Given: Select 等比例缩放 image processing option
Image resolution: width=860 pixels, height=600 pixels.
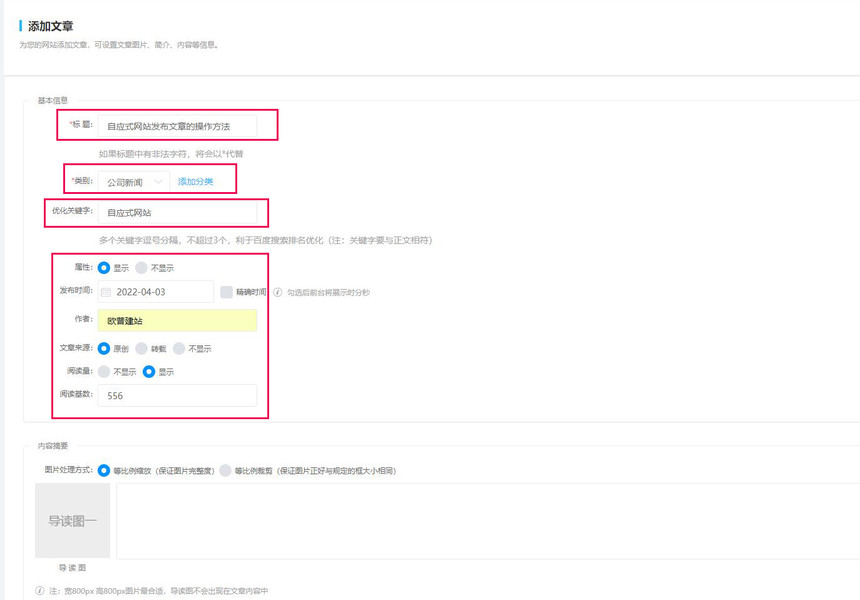Looking at the screenshot, I should point(104,471).
